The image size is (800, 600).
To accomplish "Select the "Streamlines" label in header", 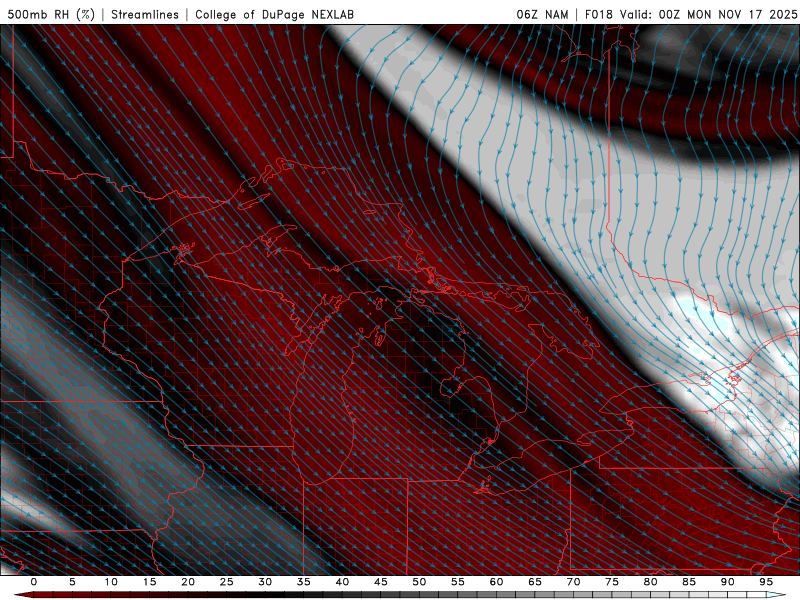I will 145,14.
